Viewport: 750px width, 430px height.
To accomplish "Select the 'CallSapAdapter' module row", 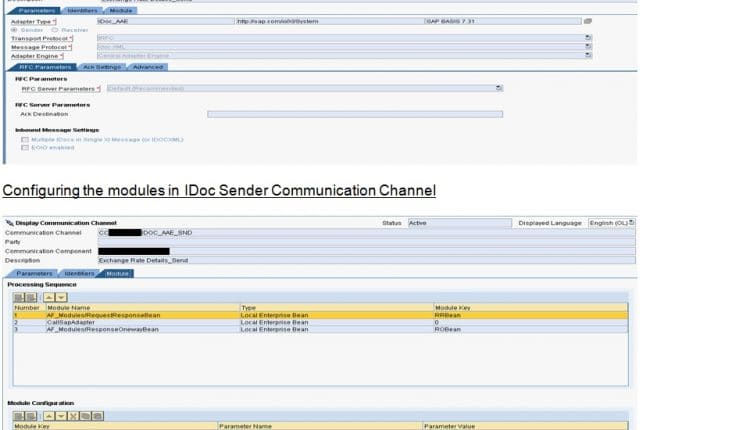I will point(320,322).
